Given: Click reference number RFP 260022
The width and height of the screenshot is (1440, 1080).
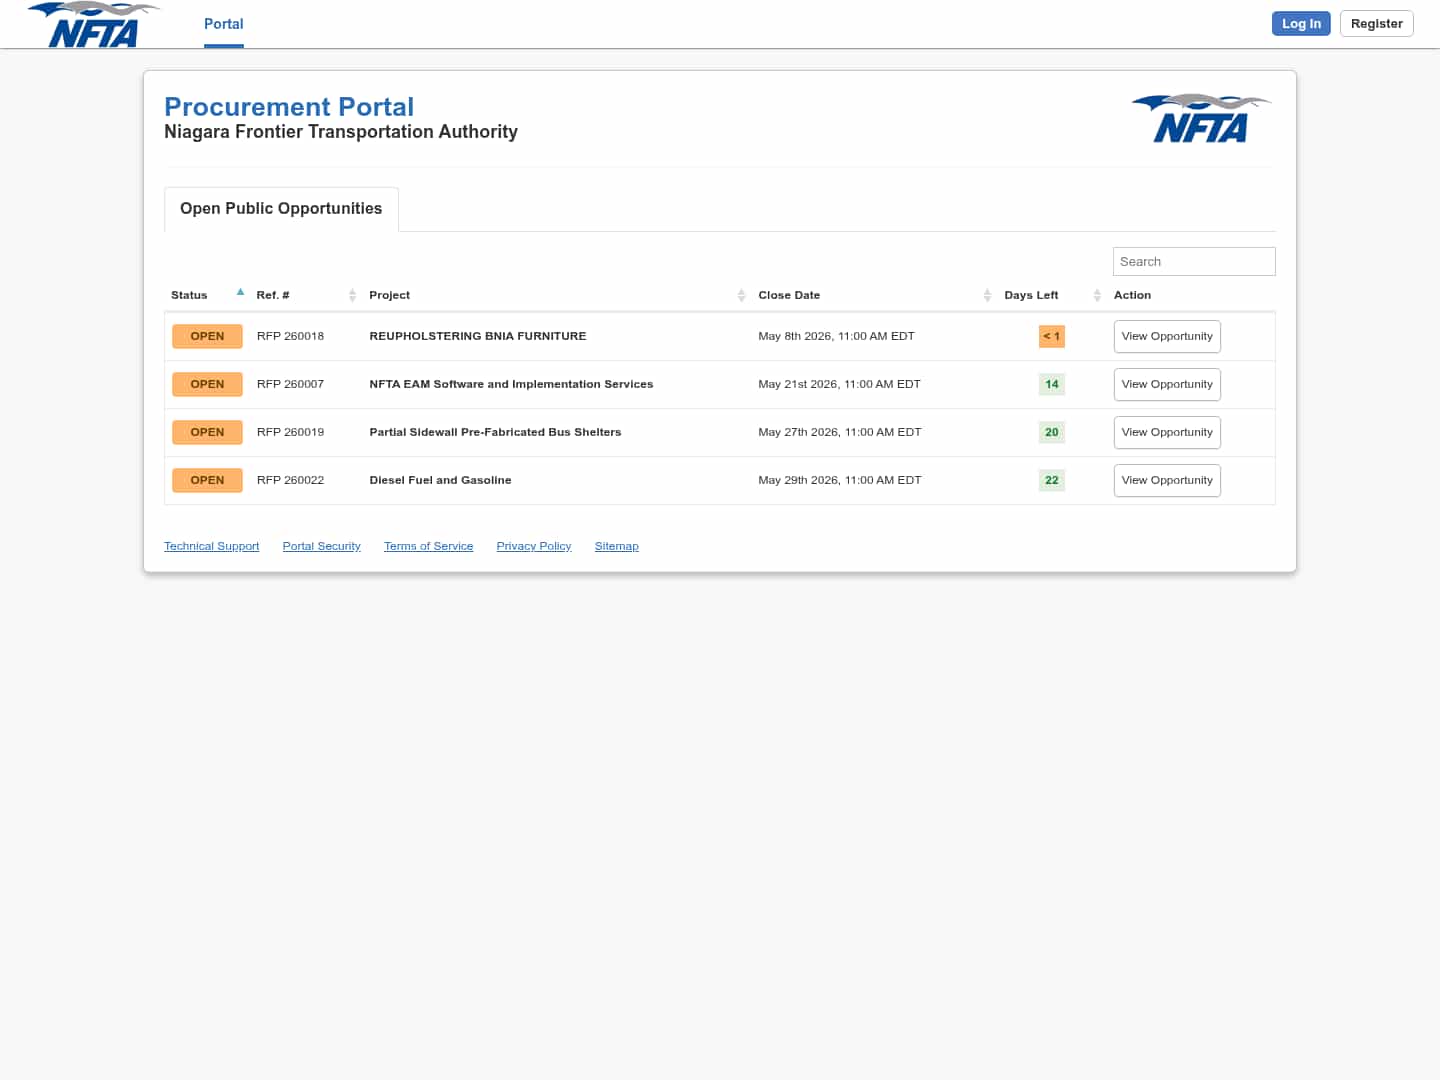Looking at the screenshot, I should (x=290, y=481).
